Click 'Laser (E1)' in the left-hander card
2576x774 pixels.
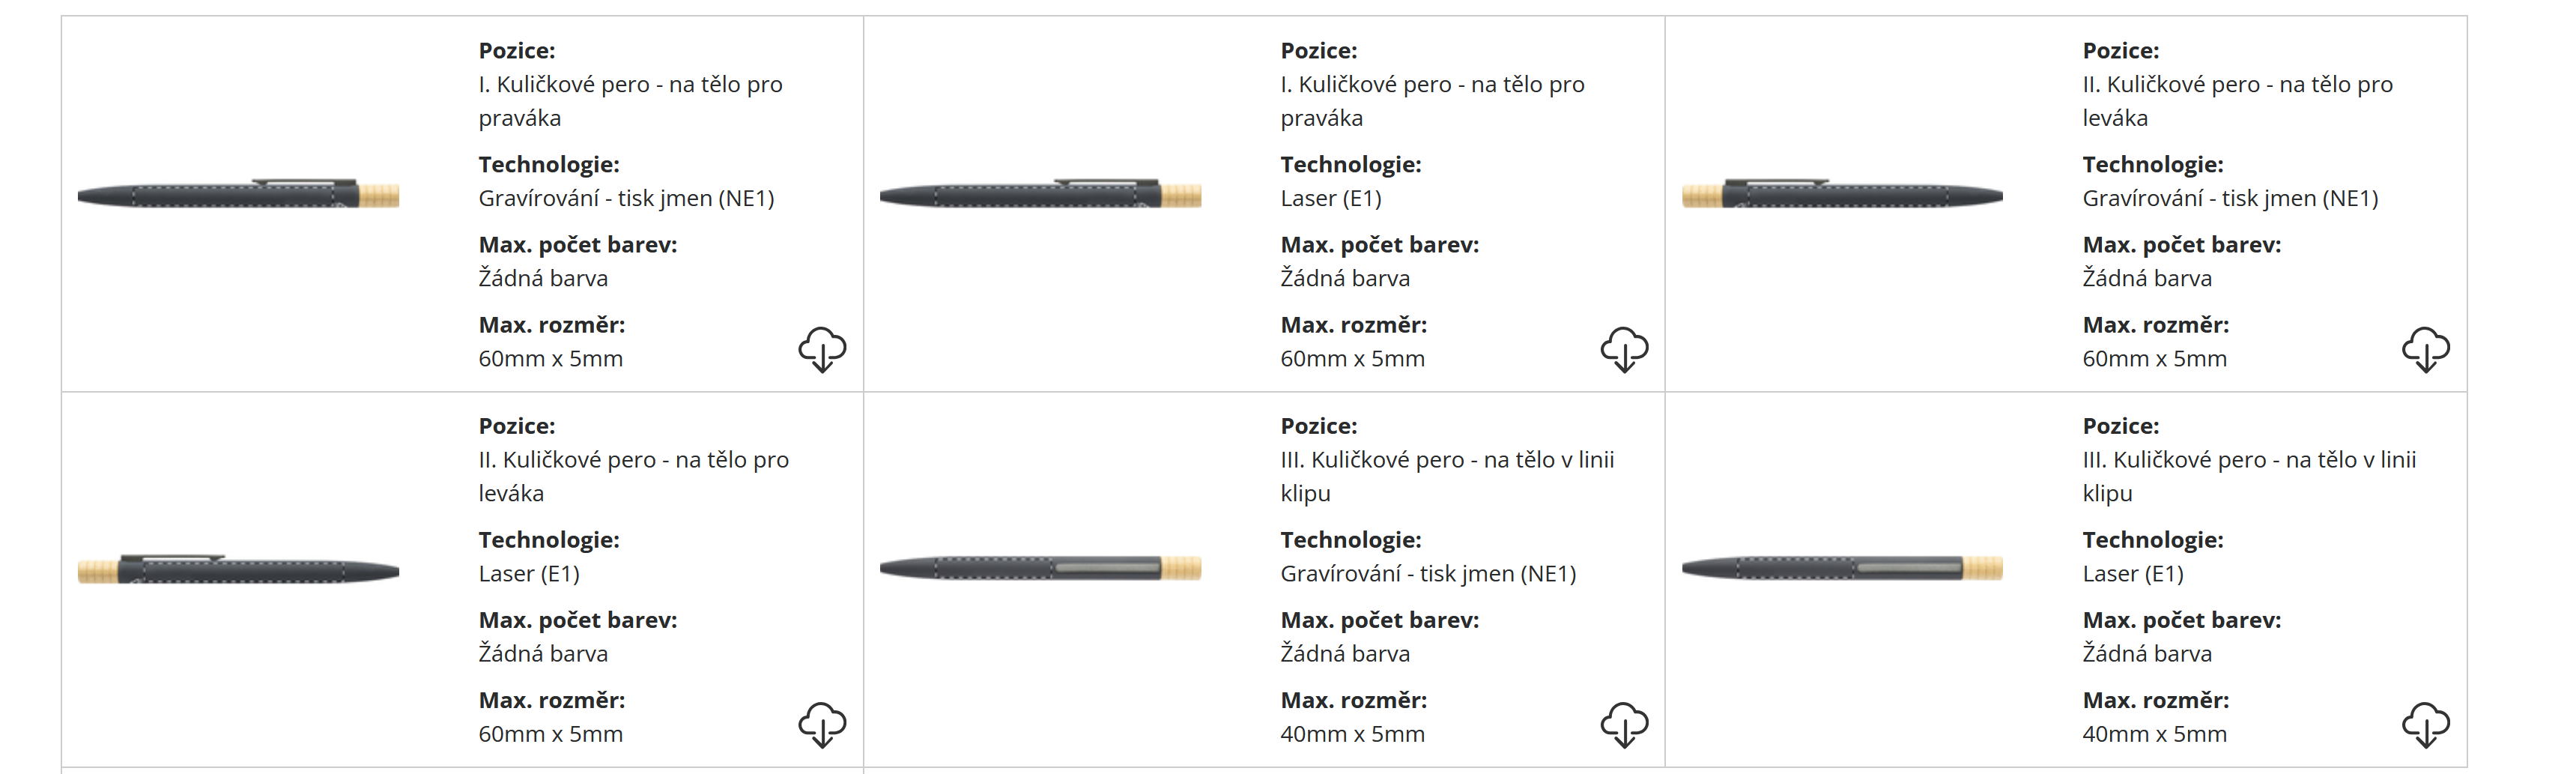[x=528, y=574]
